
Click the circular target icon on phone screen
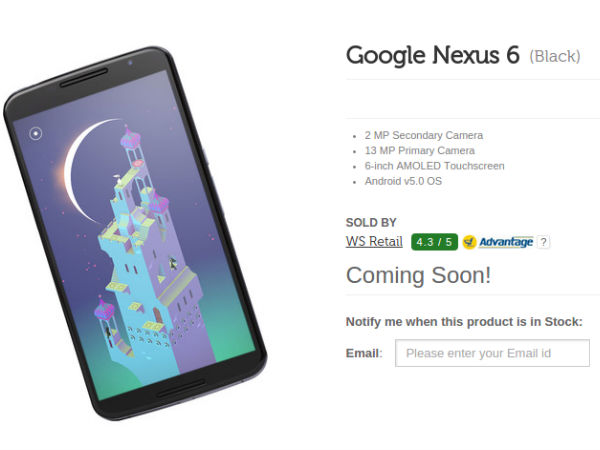pyautogui.click(x=36, y=134)
